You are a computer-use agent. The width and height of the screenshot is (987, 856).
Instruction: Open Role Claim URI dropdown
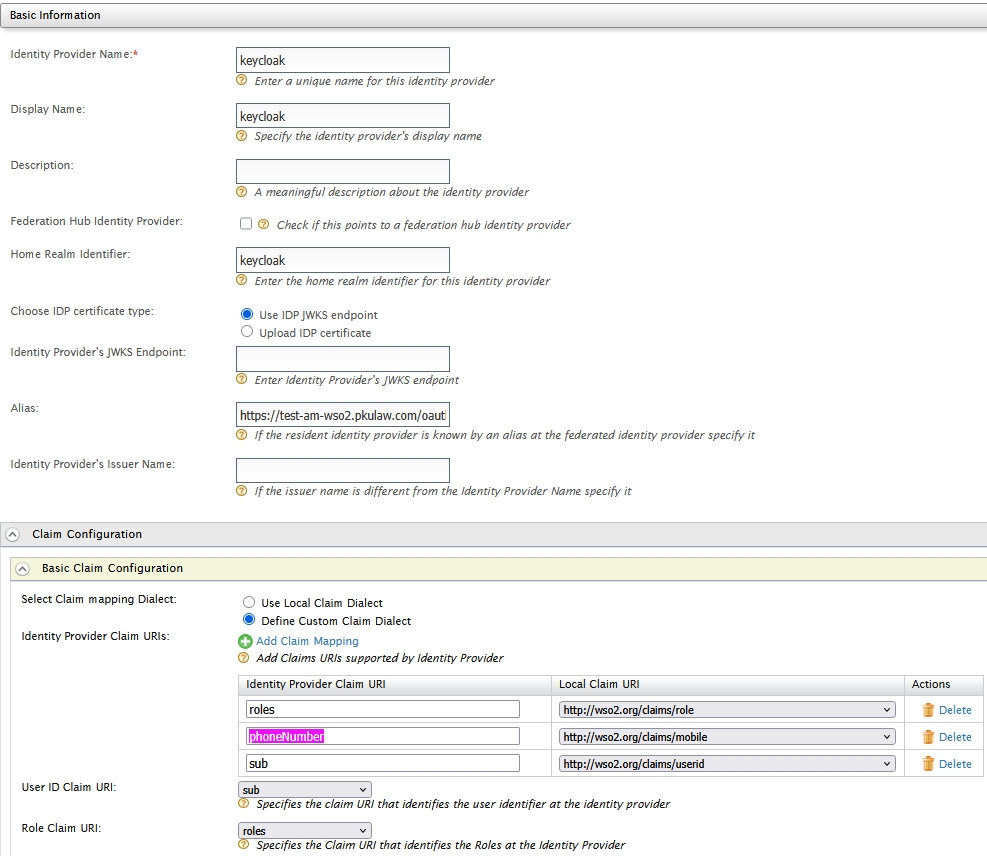point(305,830)
